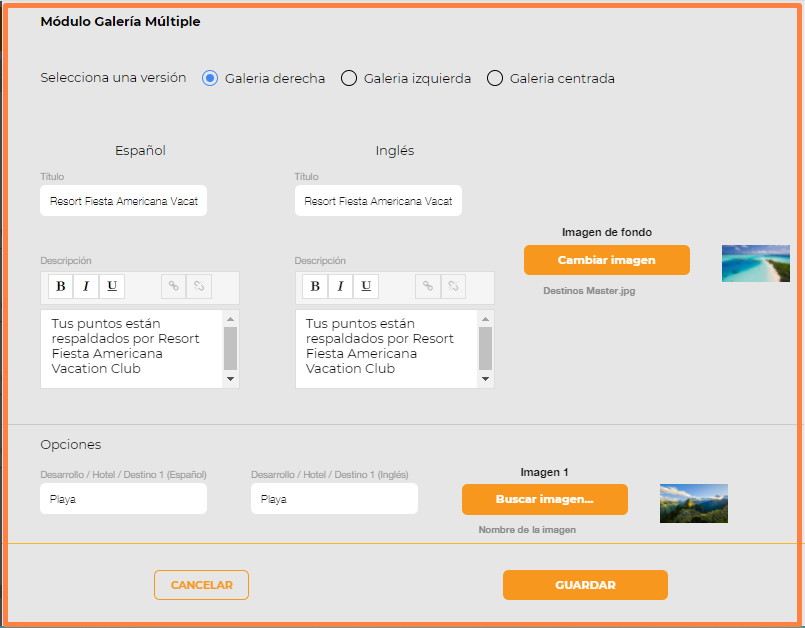Click into Inglés description text area
Viewport: 805px width, 628px height.
click(x=387, y=349)
